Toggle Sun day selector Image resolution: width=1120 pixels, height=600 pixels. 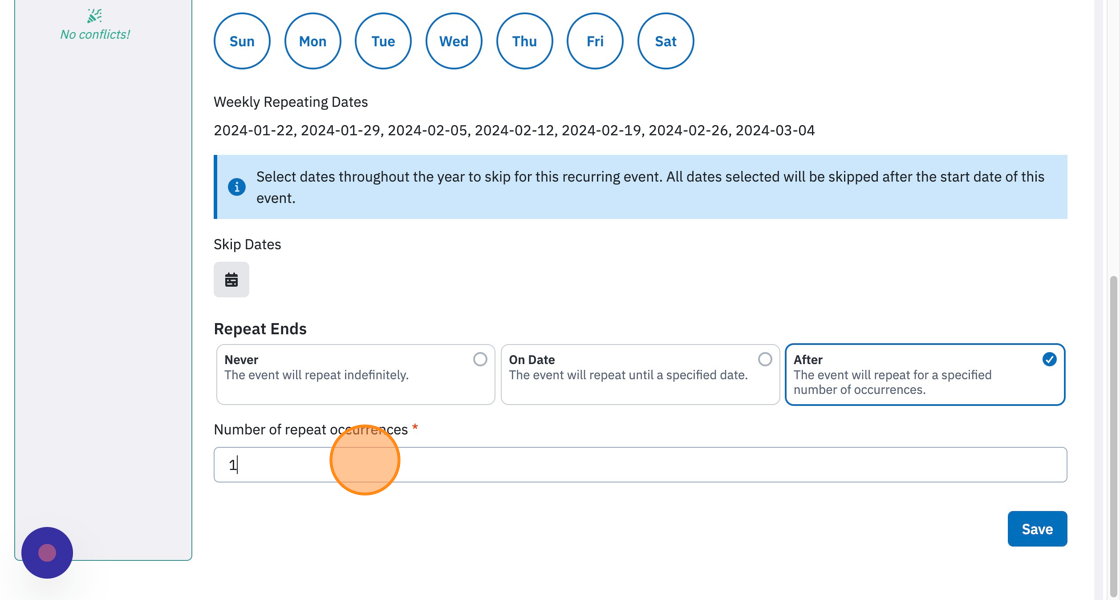point(242,41)
